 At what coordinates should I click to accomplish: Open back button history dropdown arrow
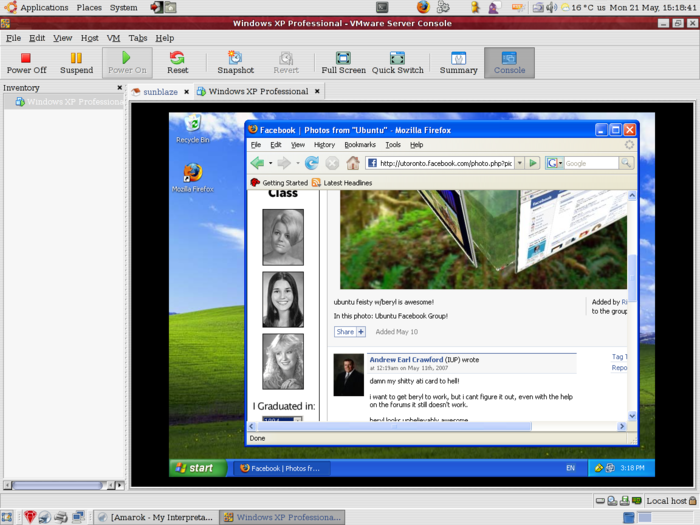click(x=271, y=163)
